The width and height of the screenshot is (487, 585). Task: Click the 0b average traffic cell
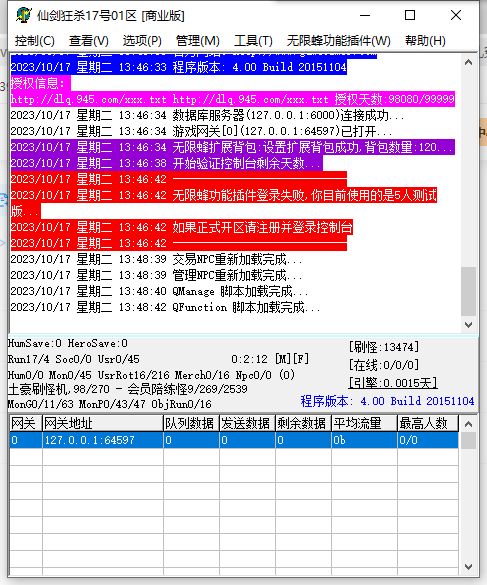point(364,440)
